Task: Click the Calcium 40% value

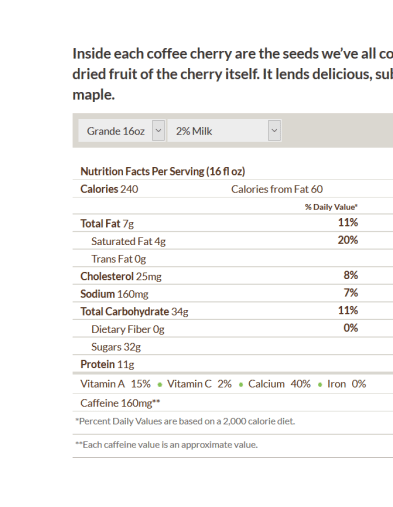Action: click(x=279, y=384)
